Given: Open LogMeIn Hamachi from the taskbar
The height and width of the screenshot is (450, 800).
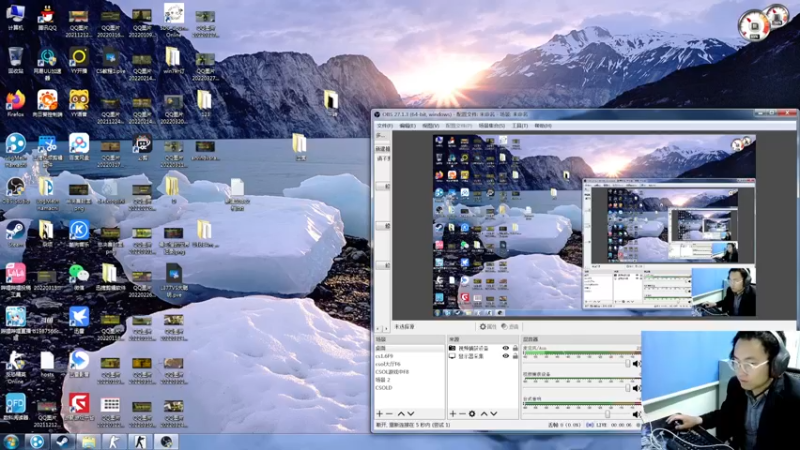Looking at the screenshot, I should [x=37, y=441].
